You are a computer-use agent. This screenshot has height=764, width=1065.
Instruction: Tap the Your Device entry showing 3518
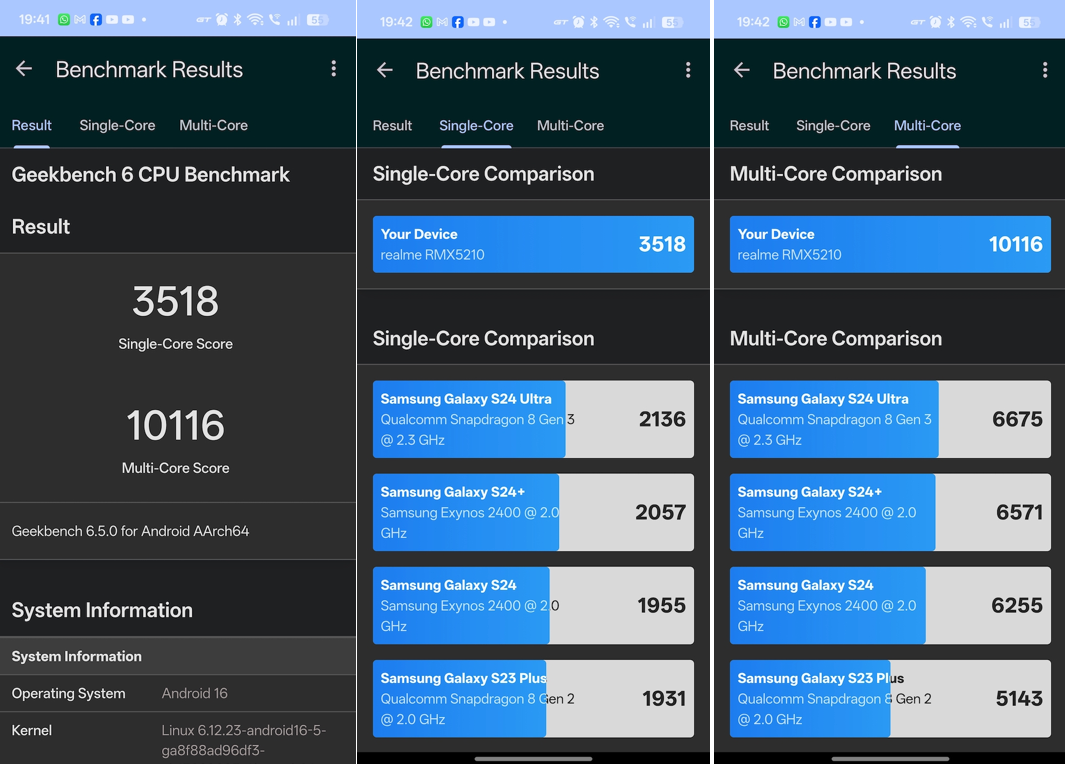pos(533,243)
